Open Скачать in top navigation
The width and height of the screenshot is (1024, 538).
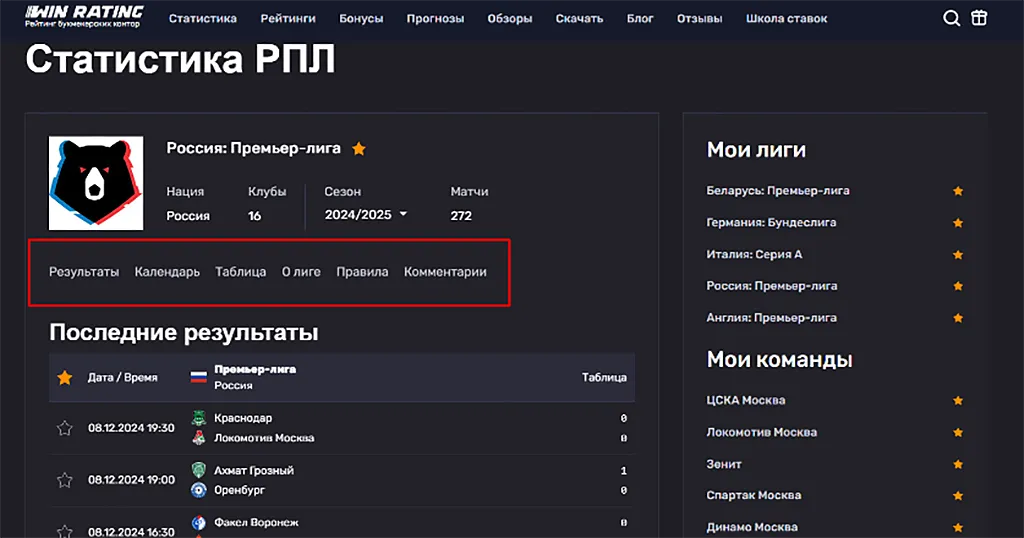579,18
